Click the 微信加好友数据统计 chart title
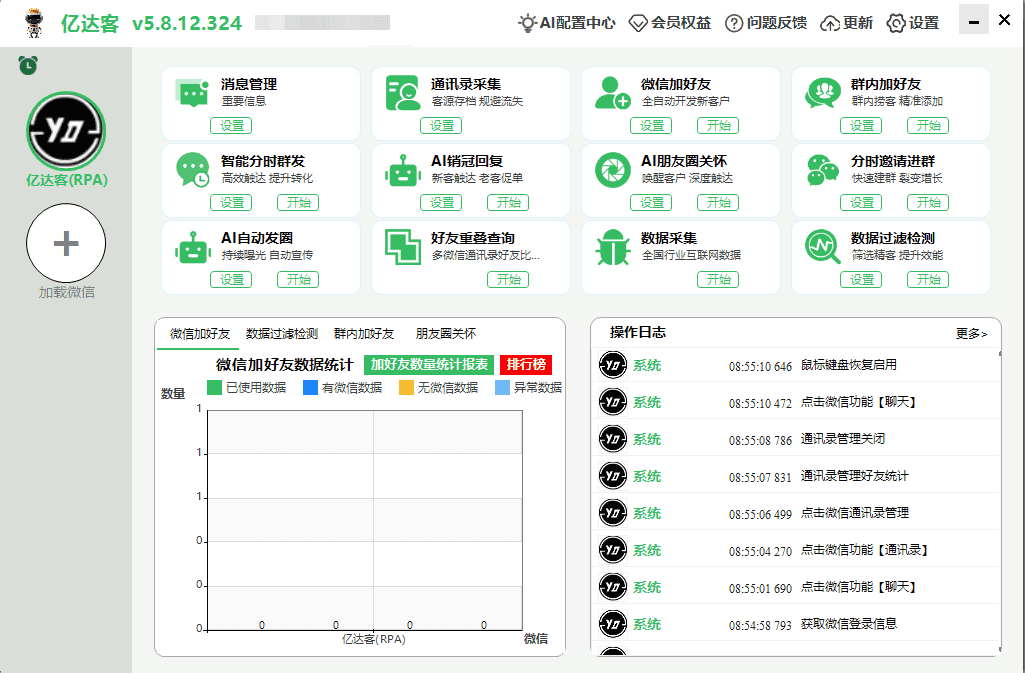This screenshot has height=673, width=1025. (285, 365)
